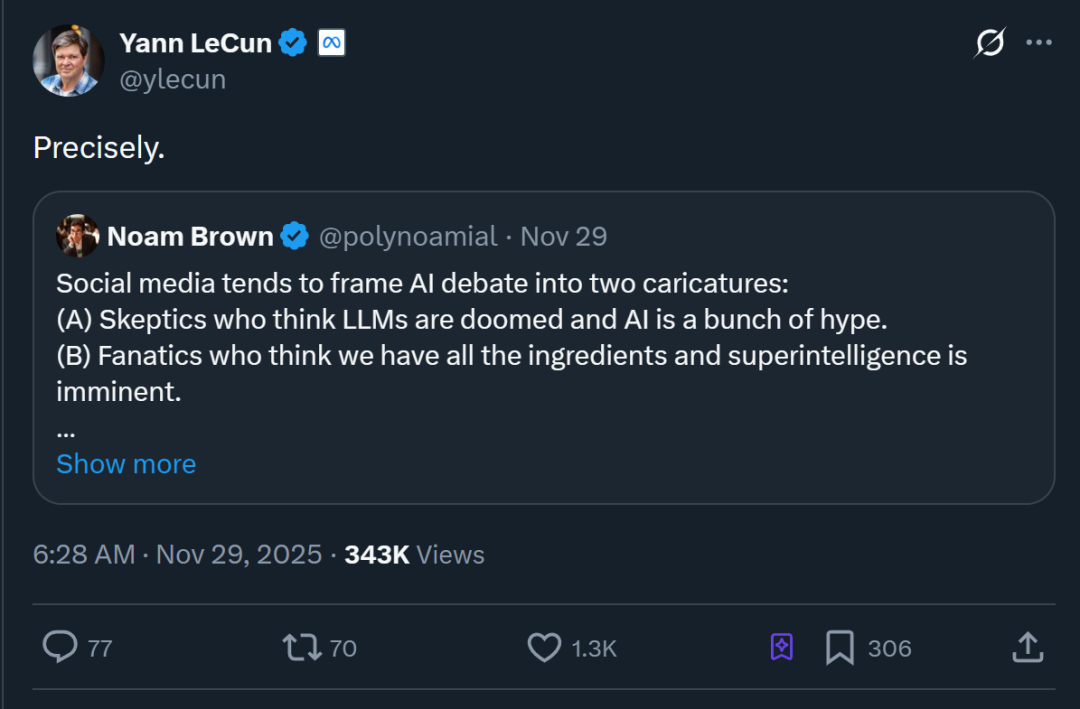Expand quoted post with Show more

[x=126, y=464]
